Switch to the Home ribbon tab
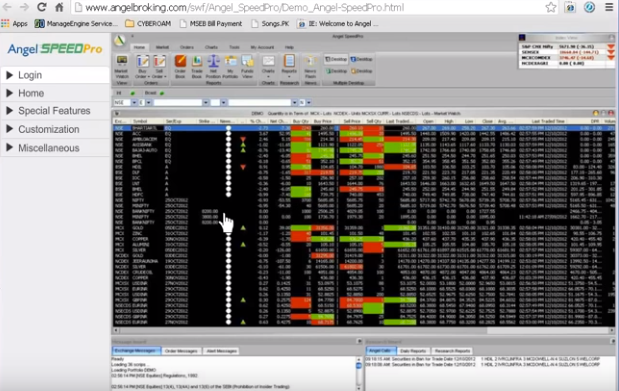 (139, 47)
